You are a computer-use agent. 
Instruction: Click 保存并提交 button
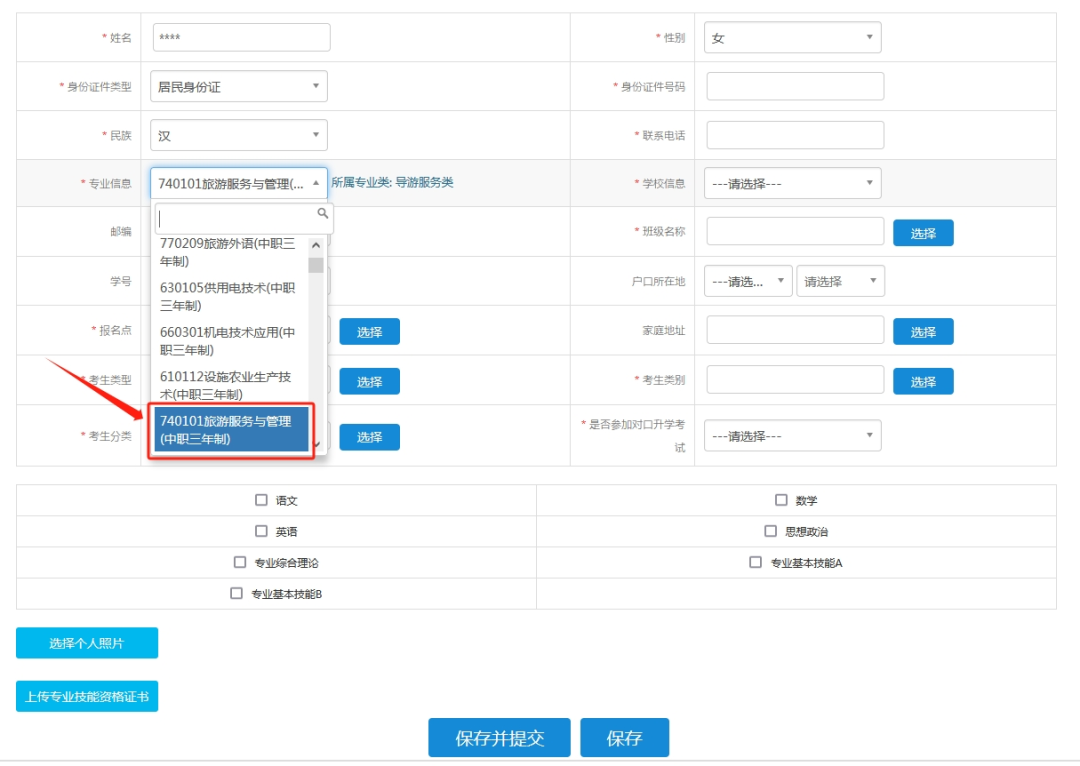499,738
